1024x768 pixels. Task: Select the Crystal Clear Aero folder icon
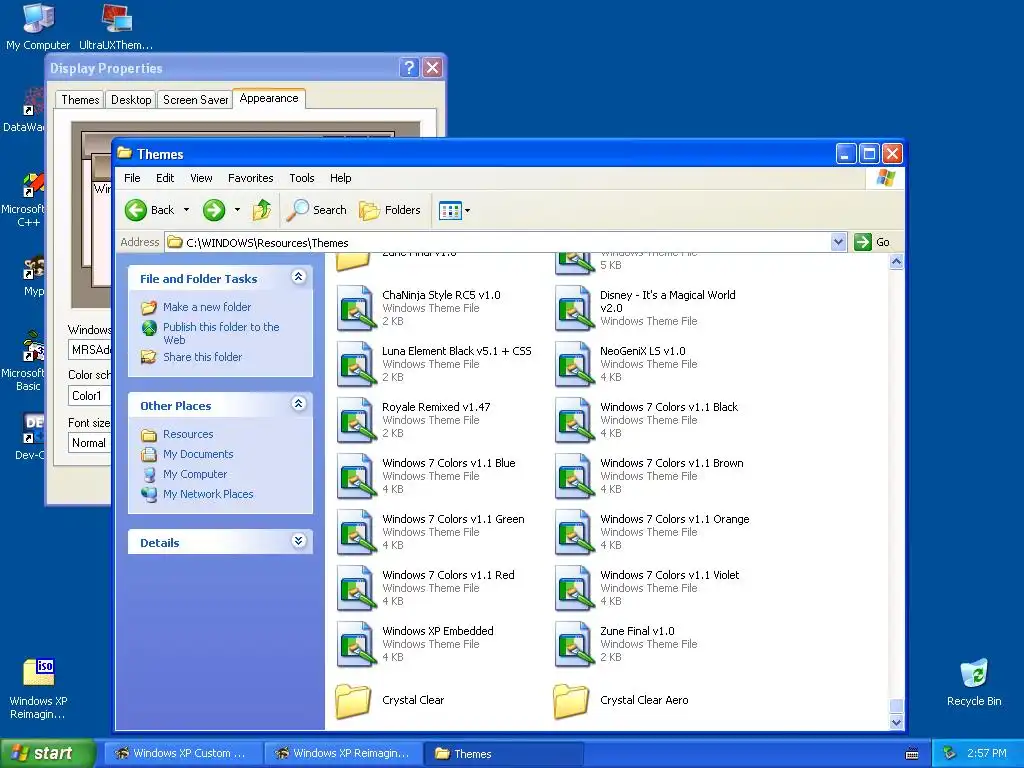coord(571,701)
